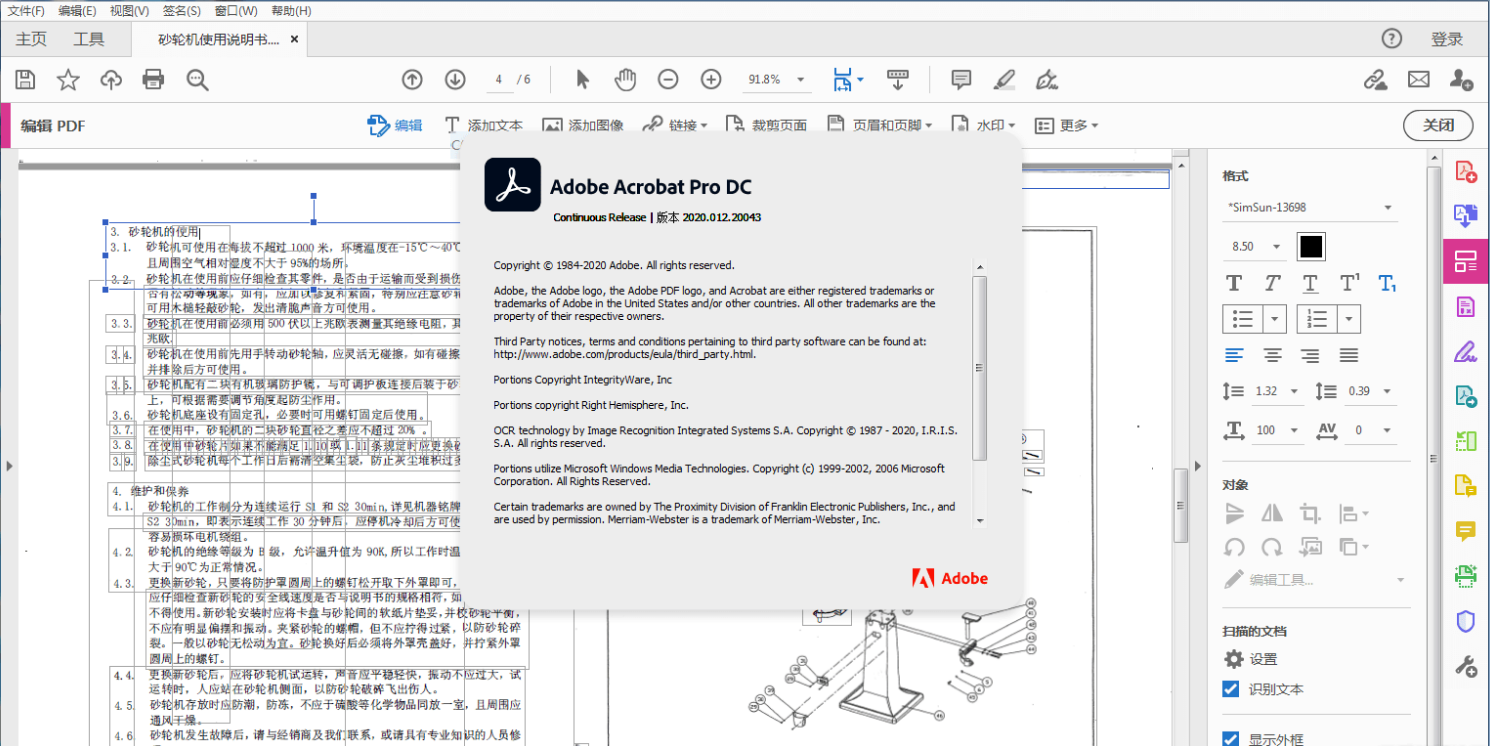The image size is (1490, 746).
Task: Activate the Hand pan tool
Action: pos(625,80)
